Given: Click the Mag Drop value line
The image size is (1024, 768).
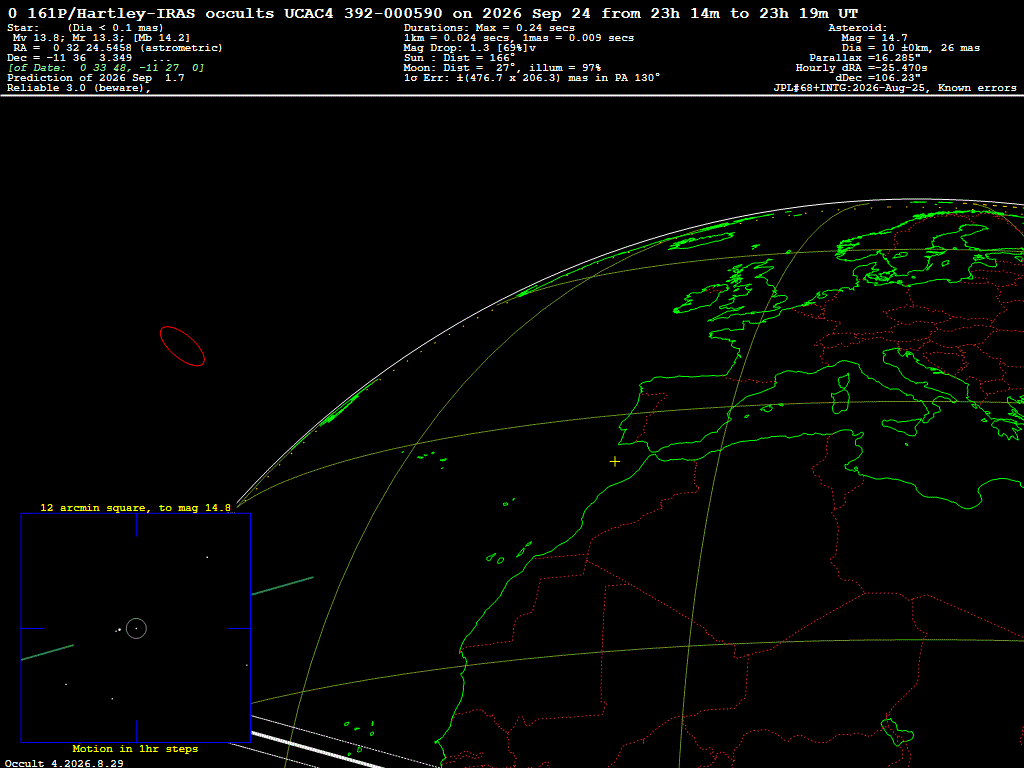Looking at the screenshot, I should (470, 48).
